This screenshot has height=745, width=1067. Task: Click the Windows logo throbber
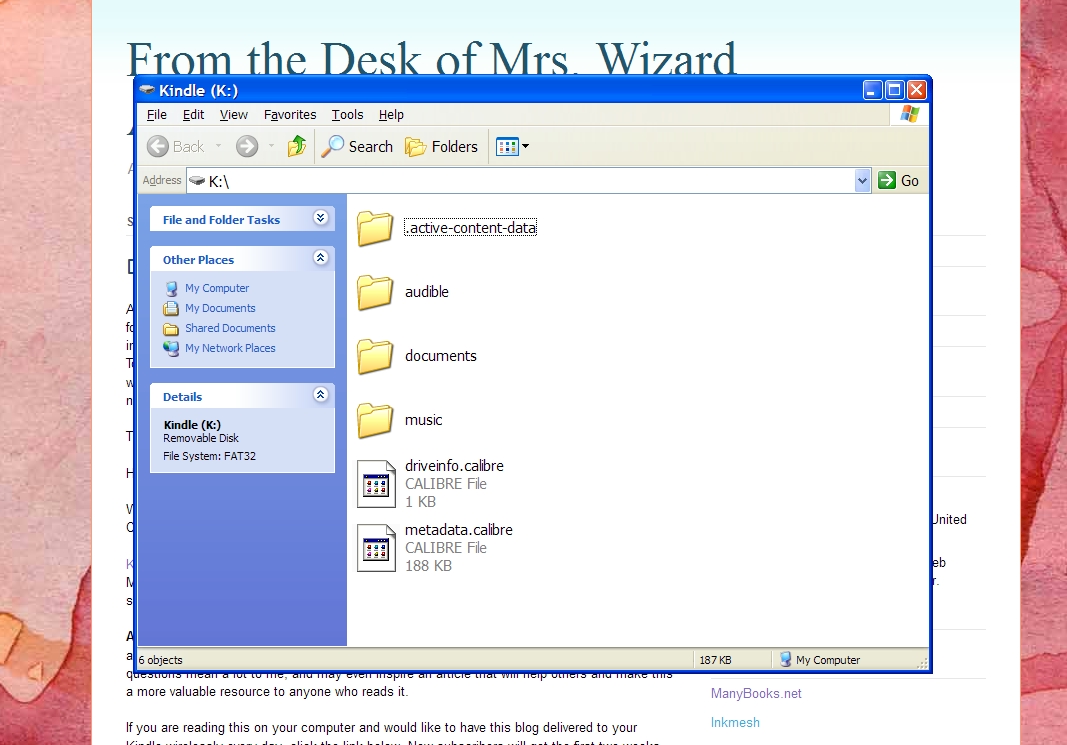(x=909, y=114)
